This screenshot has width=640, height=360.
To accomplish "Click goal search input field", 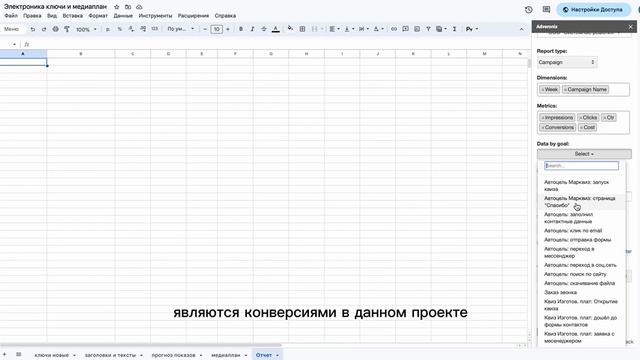I will pyautogui.click(x=581, y=166).
